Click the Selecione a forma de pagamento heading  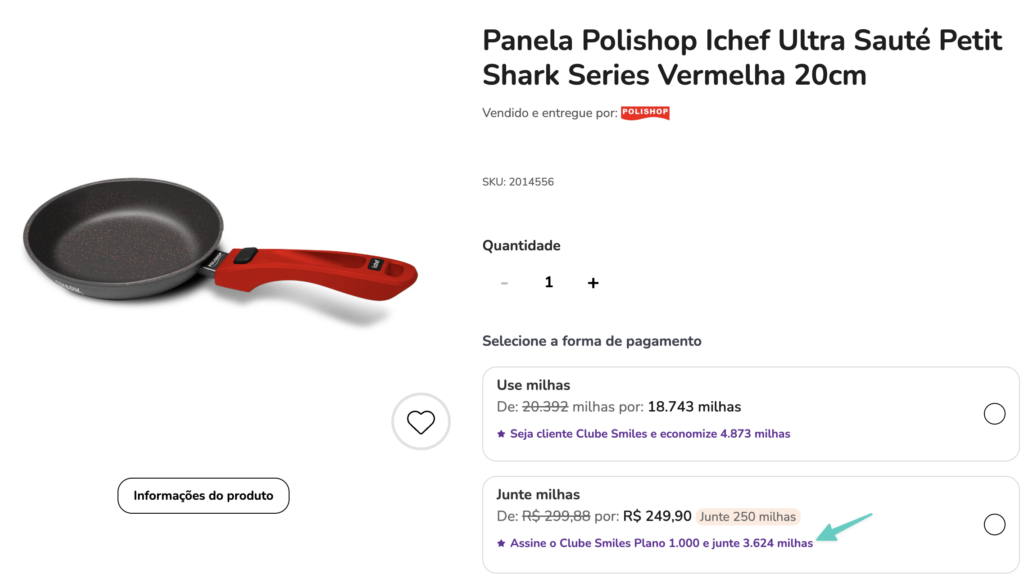592,341
